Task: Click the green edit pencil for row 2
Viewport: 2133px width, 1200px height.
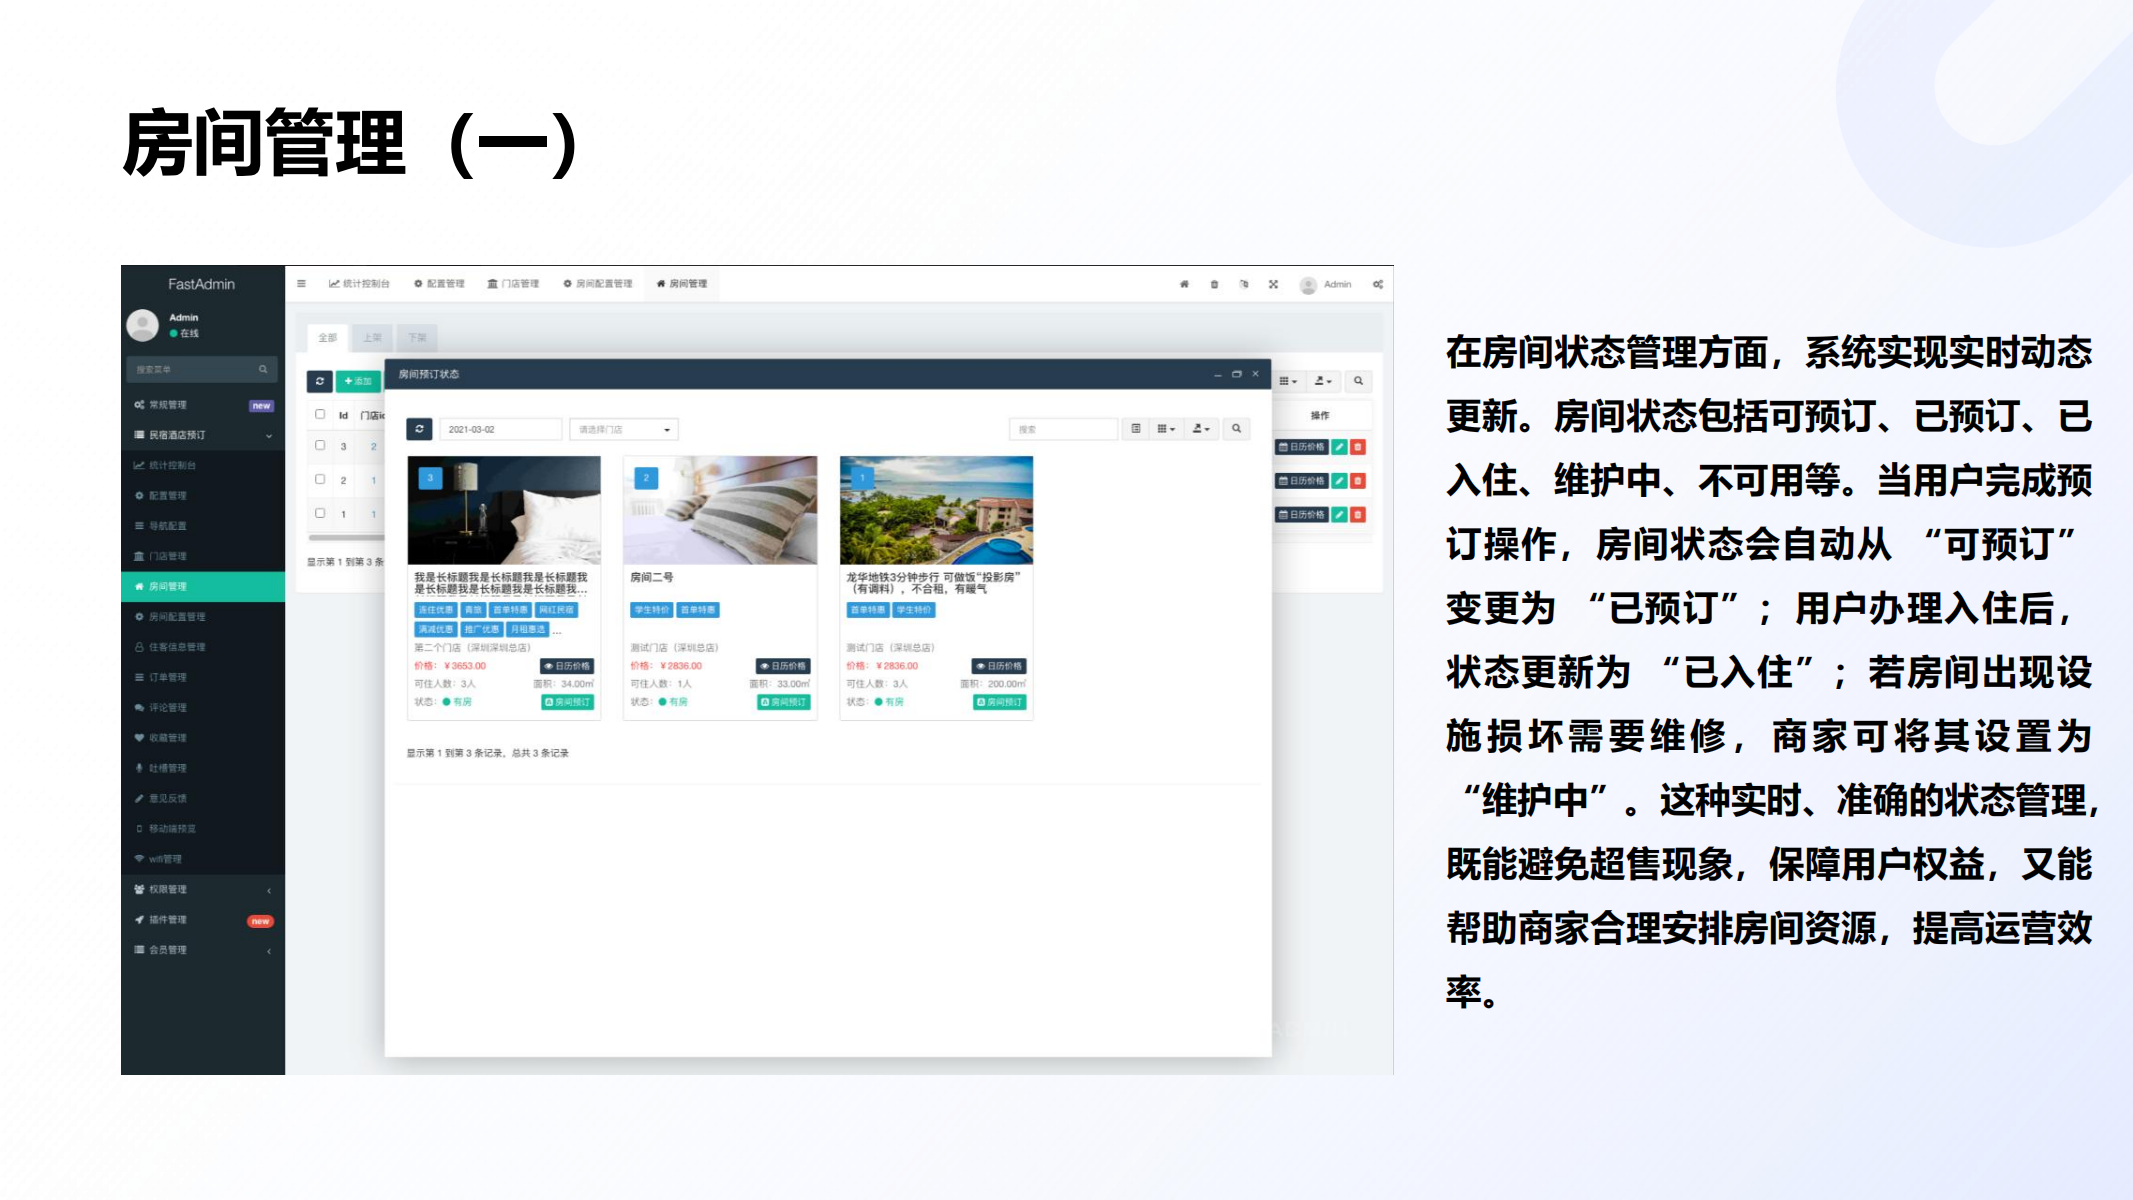Action: pos(1339,481)
